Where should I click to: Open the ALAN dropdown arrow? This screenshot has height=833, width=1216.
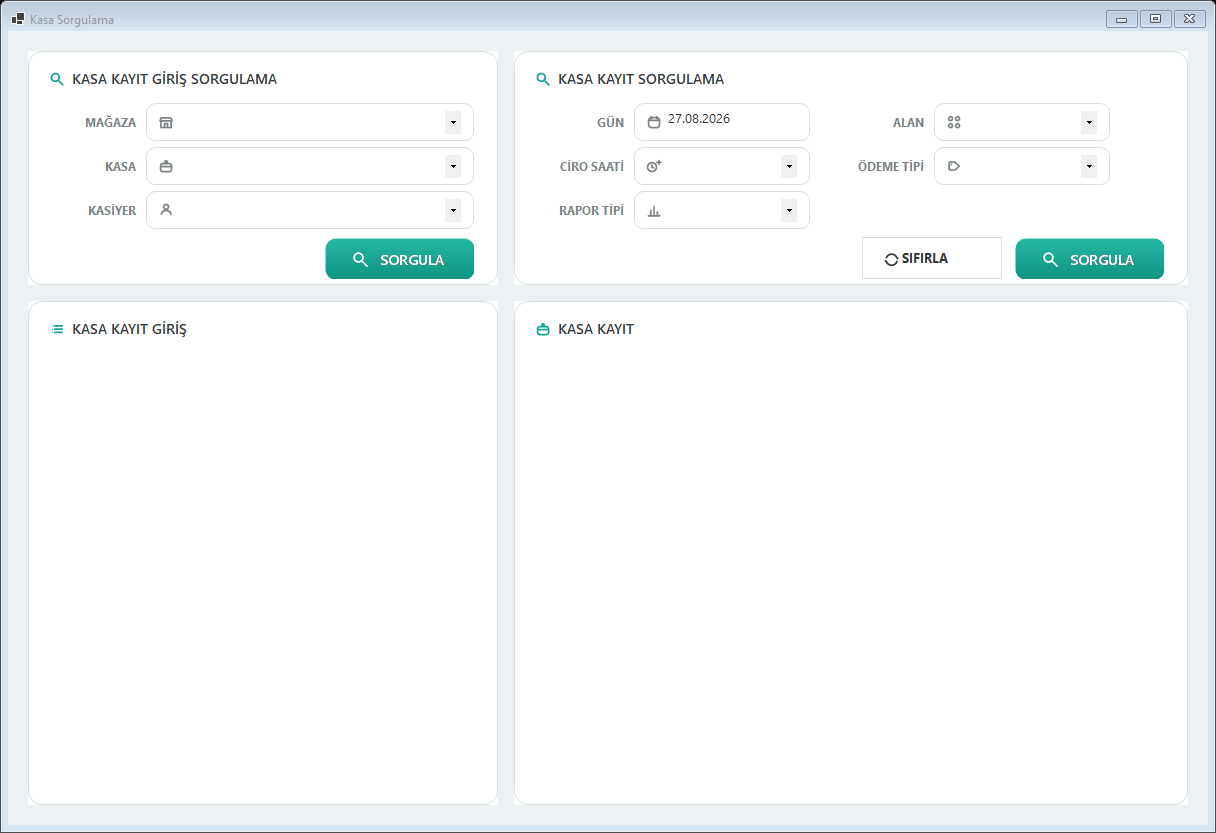1089,122
